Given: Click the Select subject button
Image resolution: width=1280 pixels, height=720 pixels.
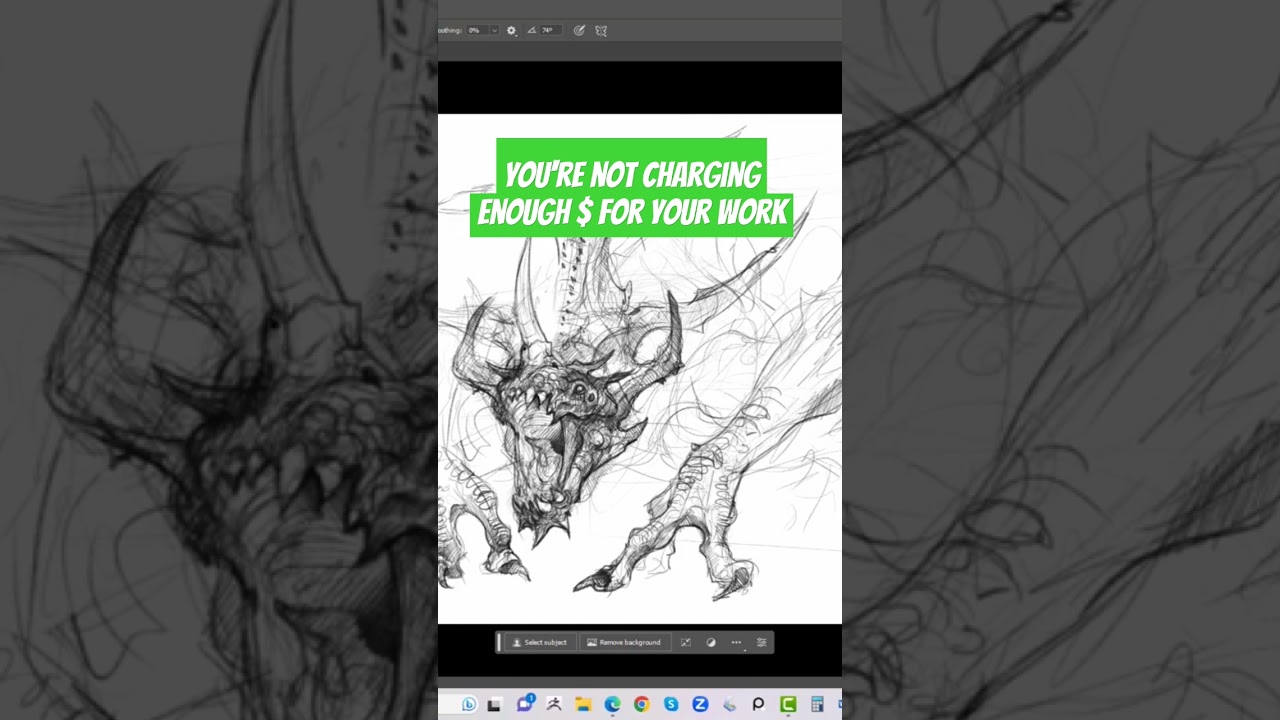Looking at the screenshot, I should 539,642.
